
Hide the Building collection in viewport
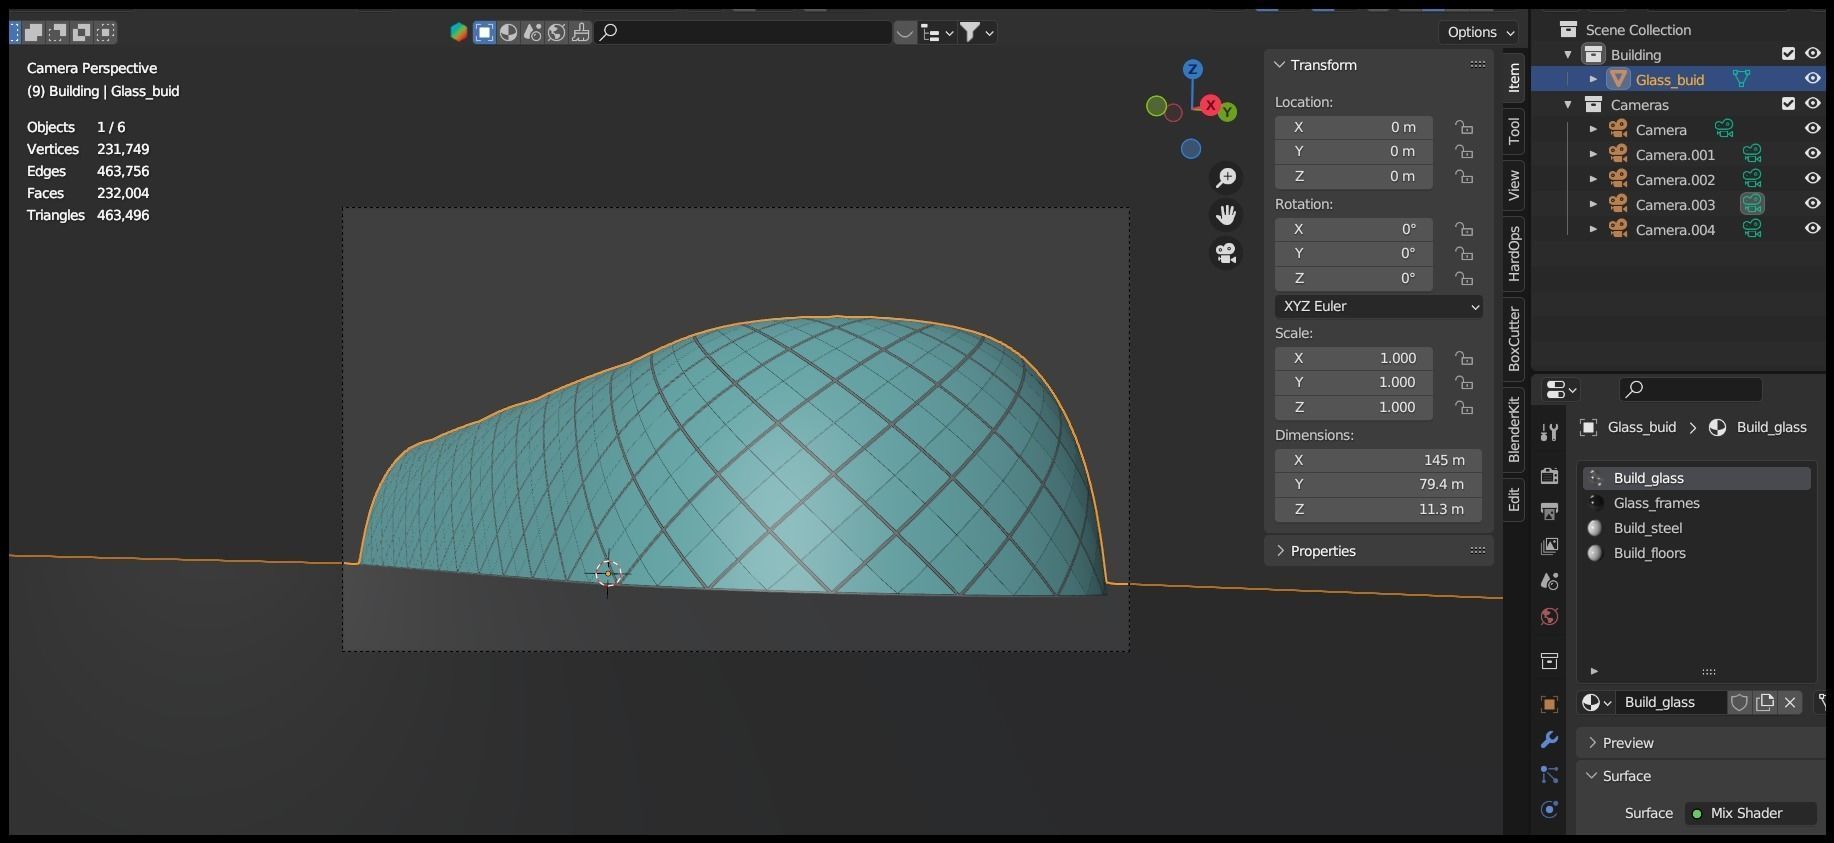coord(1812,54)
